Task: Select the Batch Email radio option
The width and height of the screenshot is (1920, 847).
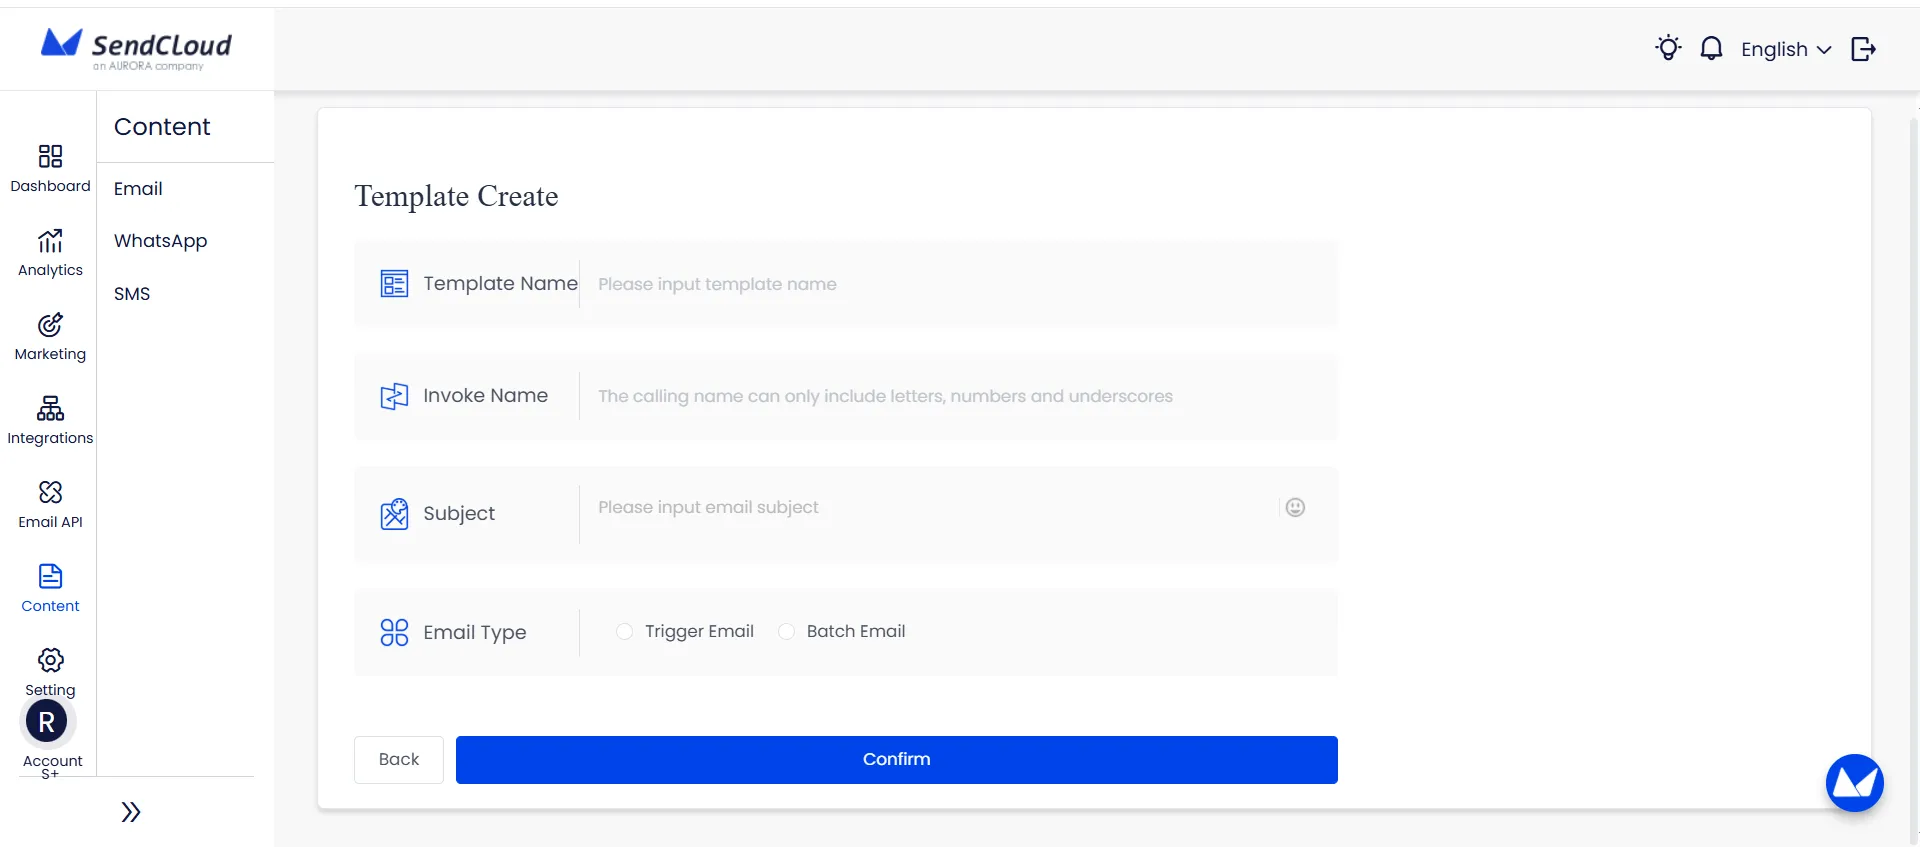Action: pyautogui.click(x=787, y=632)
